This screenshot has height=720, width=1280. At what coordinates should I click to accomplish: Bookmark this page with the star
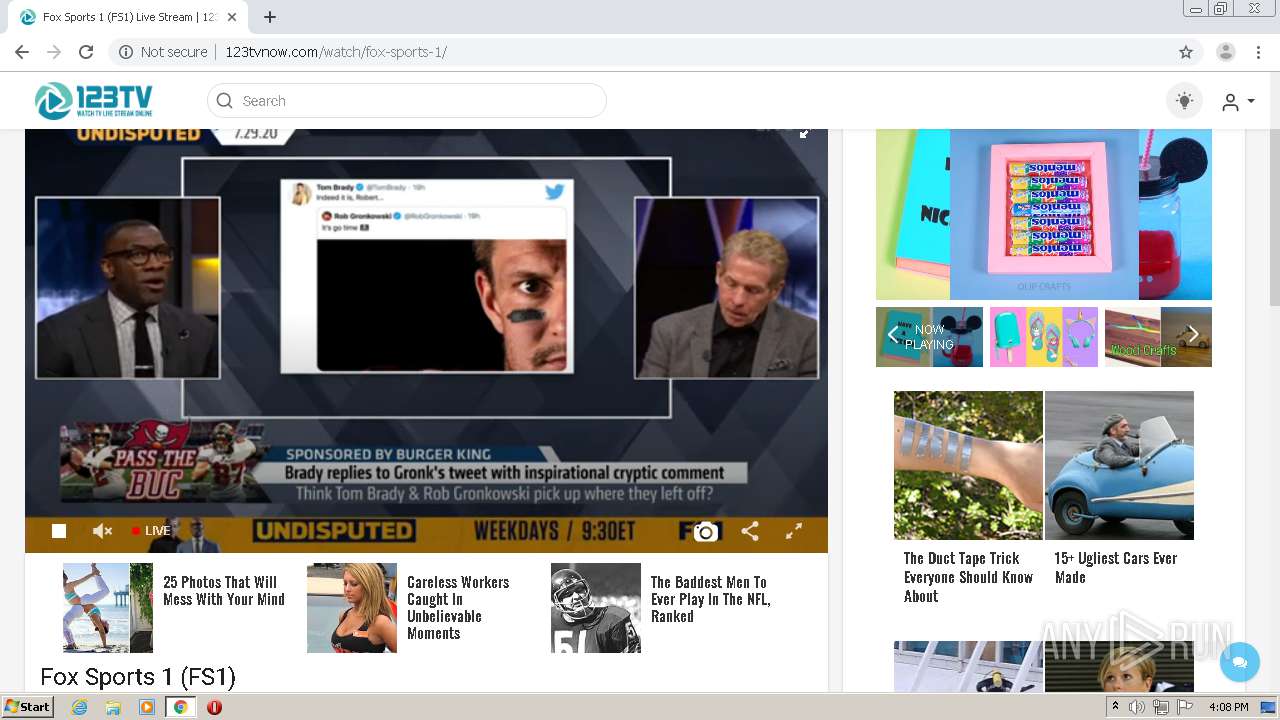coord(1186,52)
